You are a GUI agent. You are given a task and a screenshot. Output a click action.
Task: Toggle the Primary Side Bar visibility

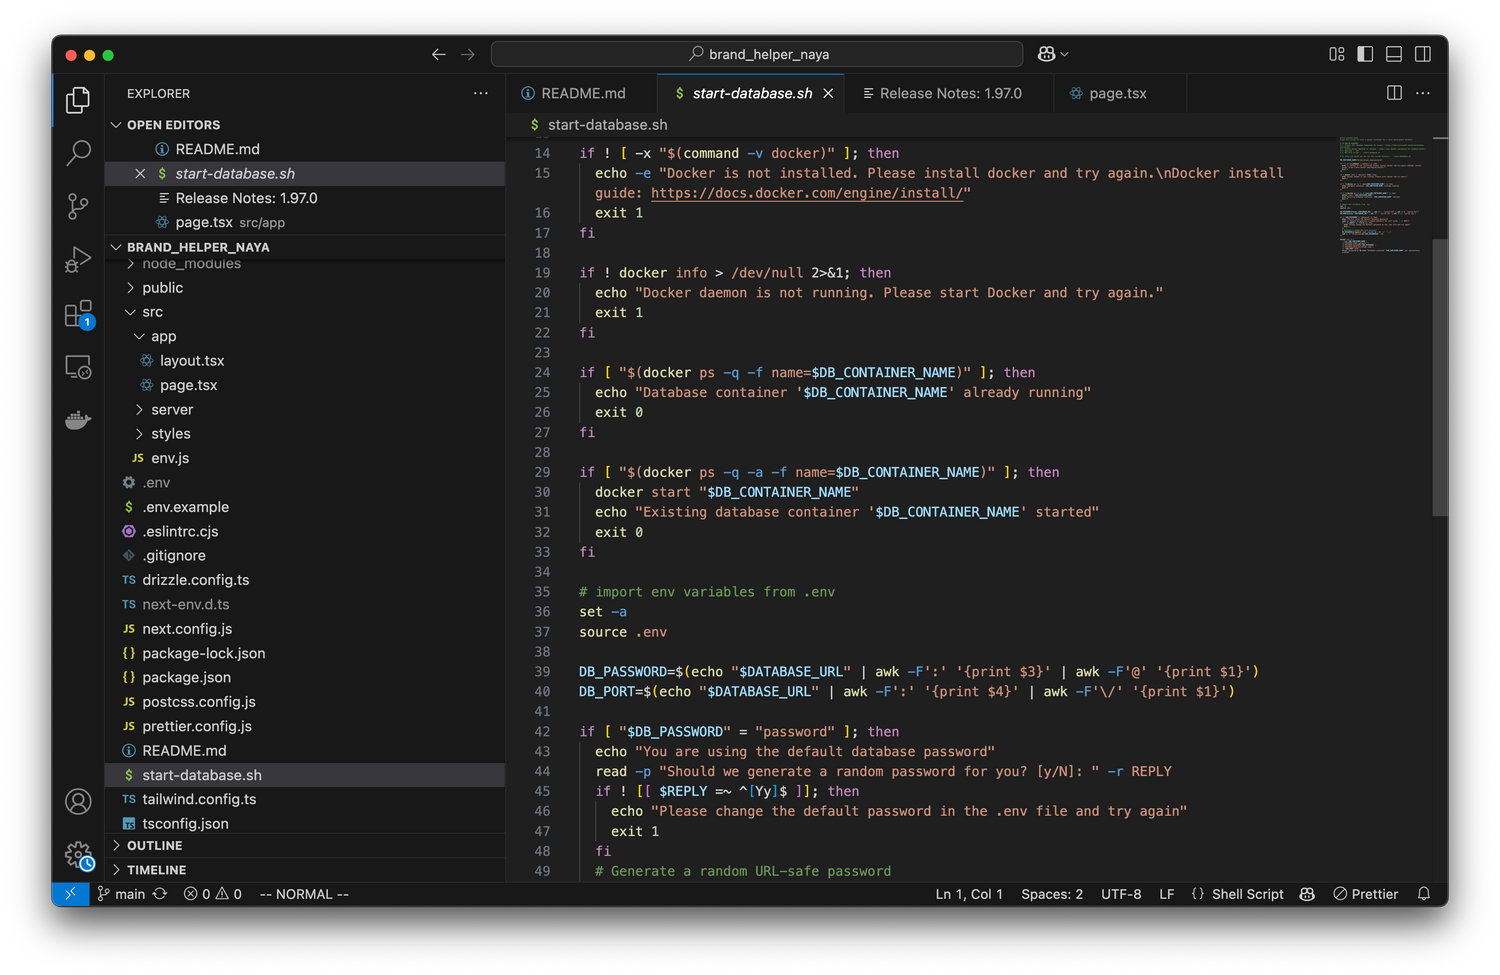tap(1365, 54)
